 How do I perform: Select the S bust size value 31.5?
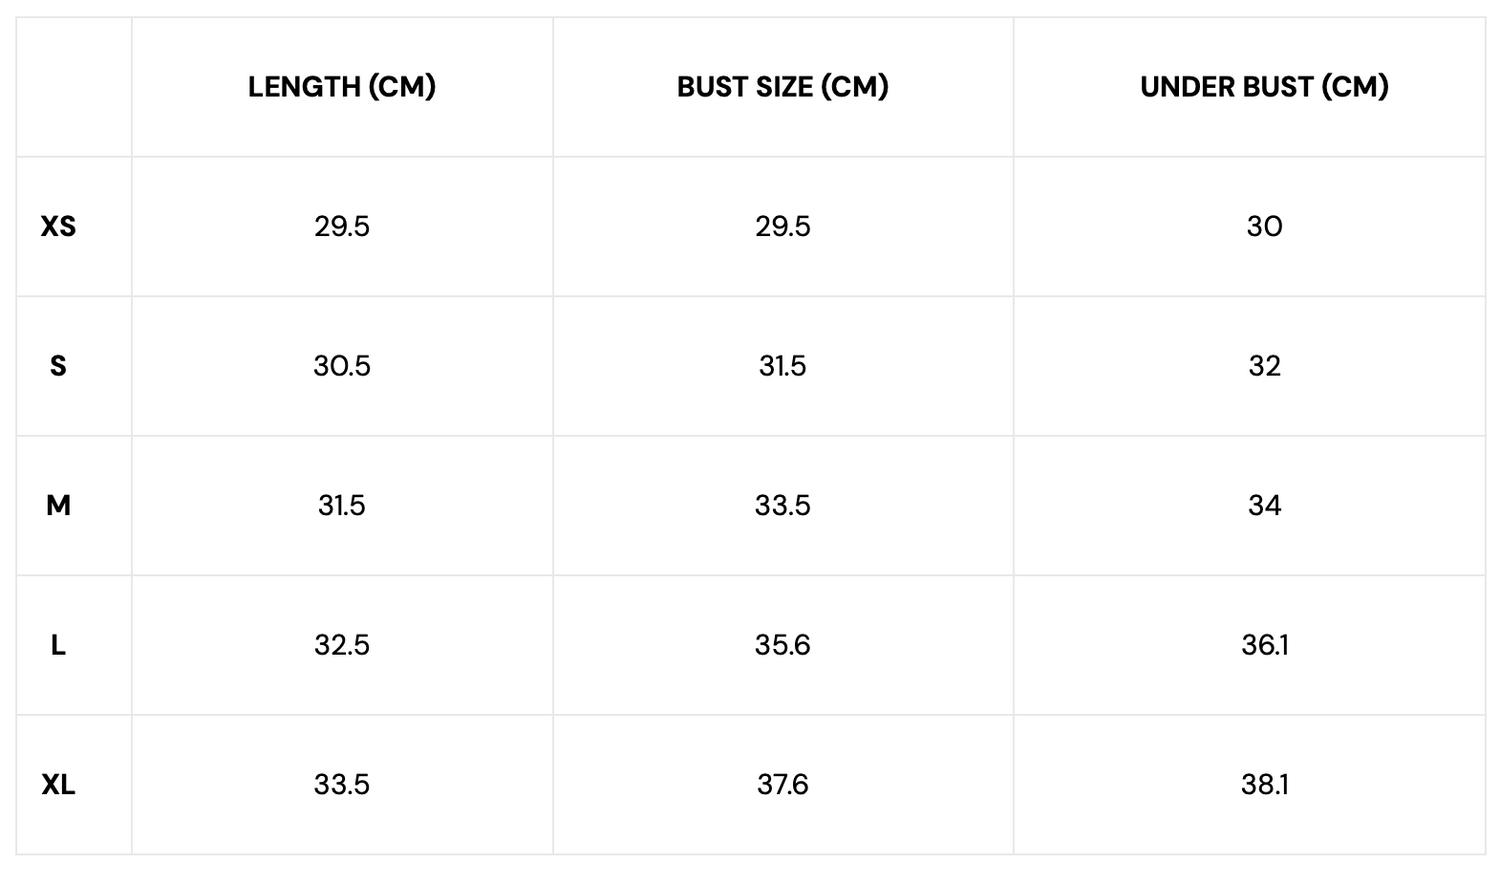[x=782, y=366]
